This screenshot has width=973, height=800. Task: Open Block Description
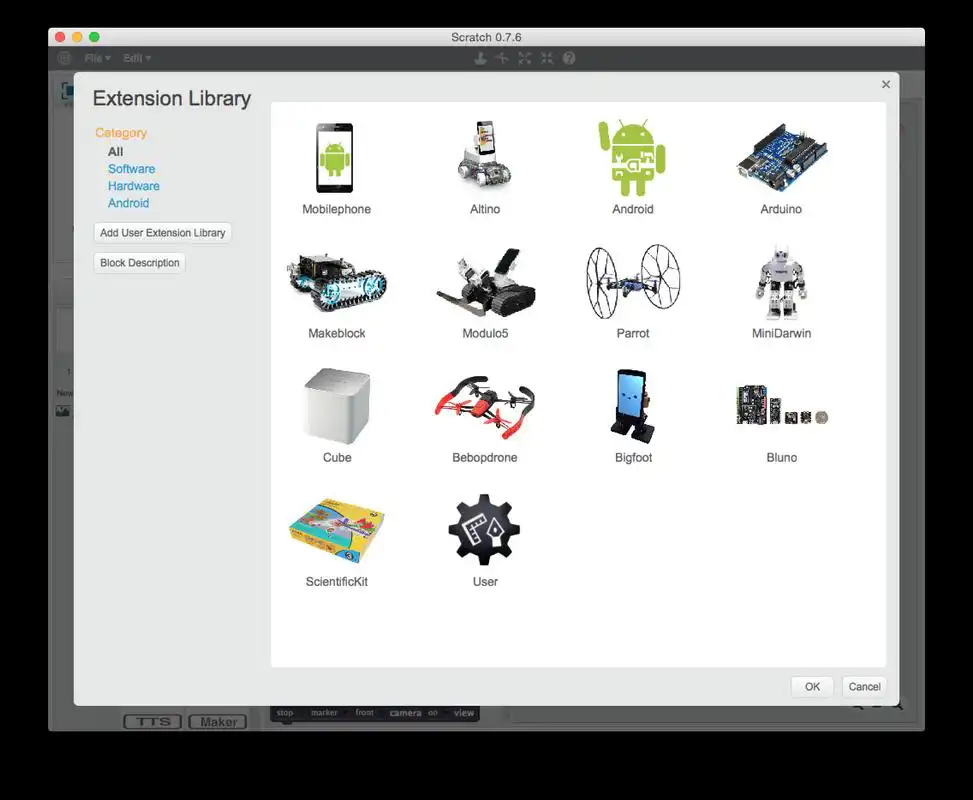click(x=140, y=263)
